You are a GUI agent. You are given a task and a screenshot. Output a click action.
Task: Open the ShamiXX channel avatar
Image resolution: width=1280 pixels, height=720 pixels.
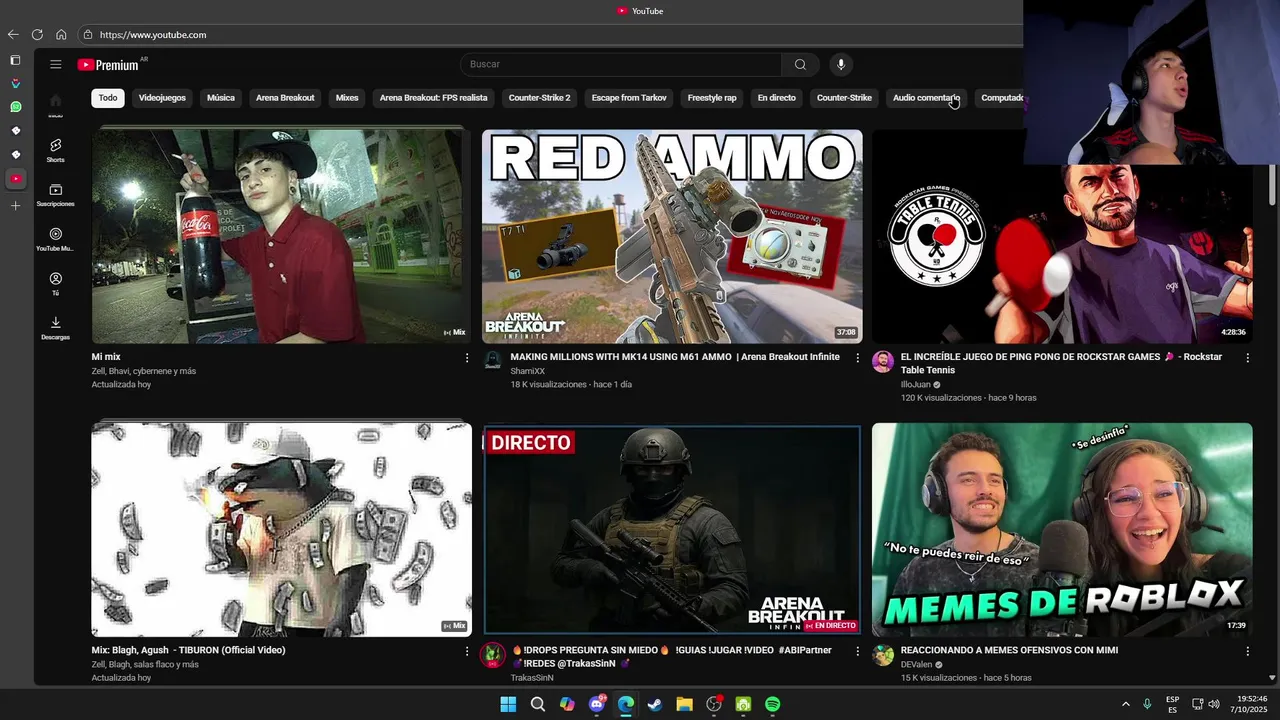492,361
